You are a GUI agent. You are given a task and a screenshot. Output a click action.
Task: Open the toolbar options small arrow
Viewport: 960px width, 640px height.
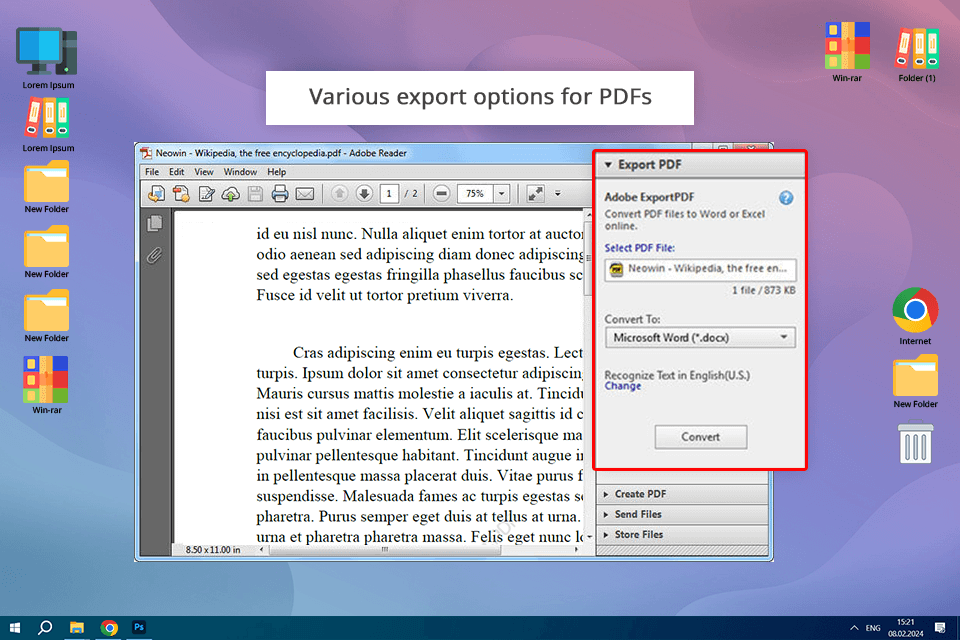pyautogui.click(x=558, y=194)
